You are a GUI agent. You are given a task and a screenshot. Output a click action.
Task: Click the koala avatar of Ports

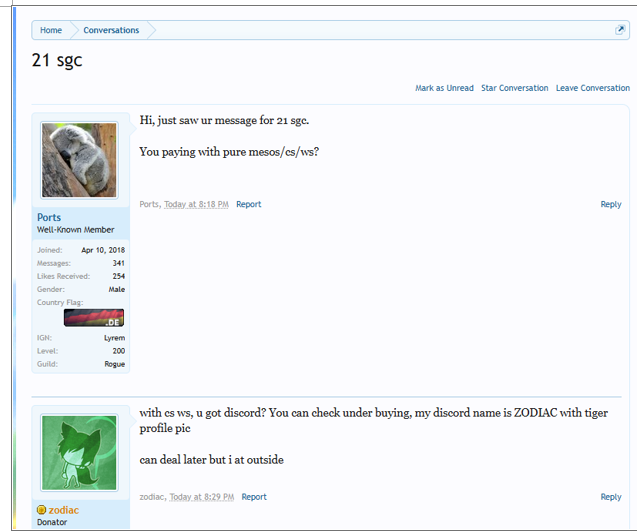[79, 159]
